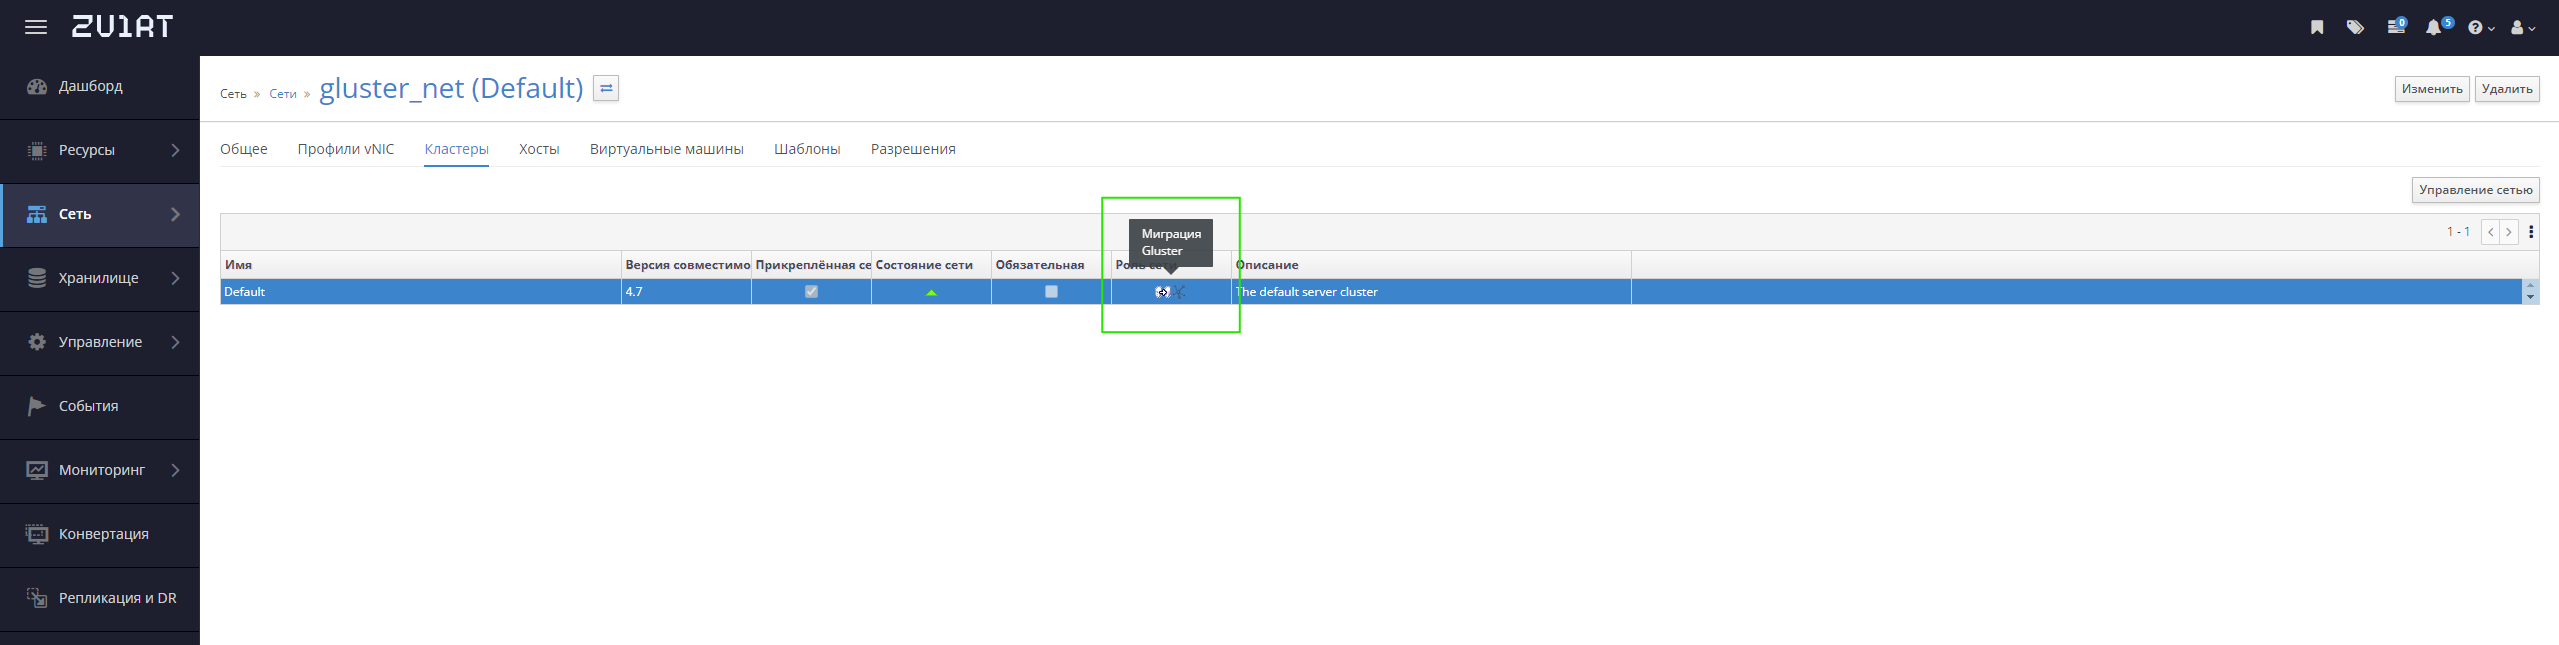Click the swap button next to gluster_net title
This screenshot has height=645, width=2559.
pos(606,89)
